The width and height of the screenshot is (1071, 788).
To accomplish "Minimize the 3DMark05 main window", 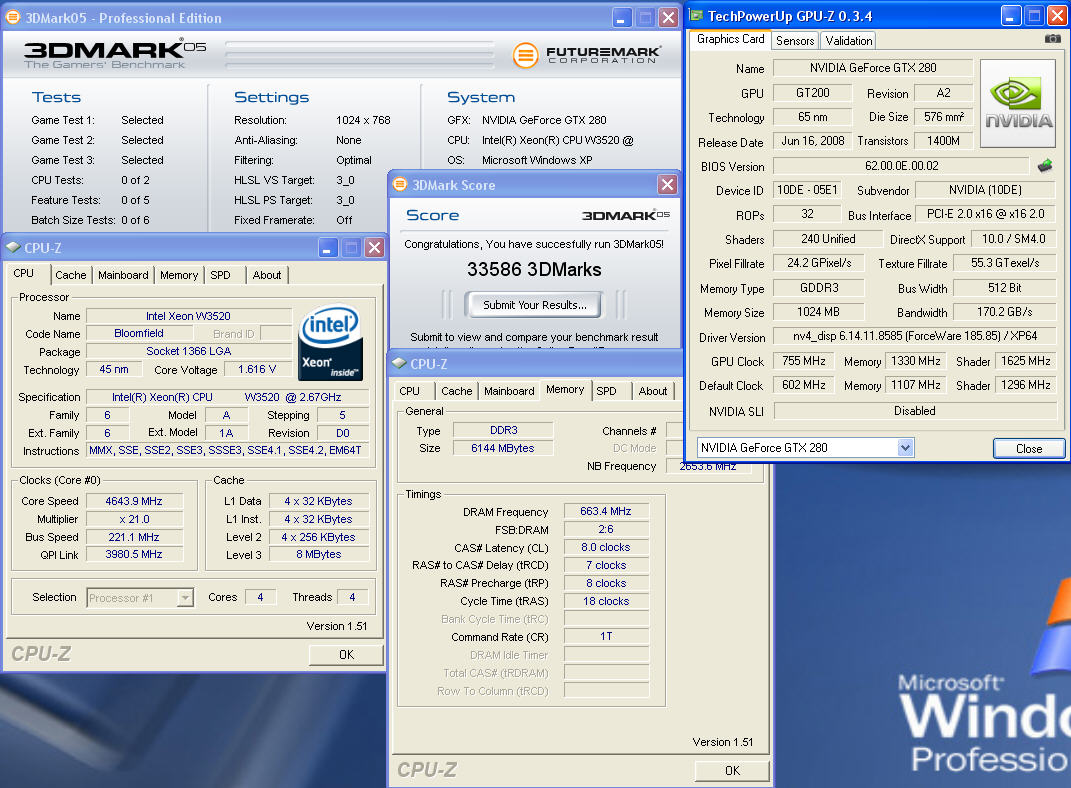I will pyautogui.click(x=621, y=17).
